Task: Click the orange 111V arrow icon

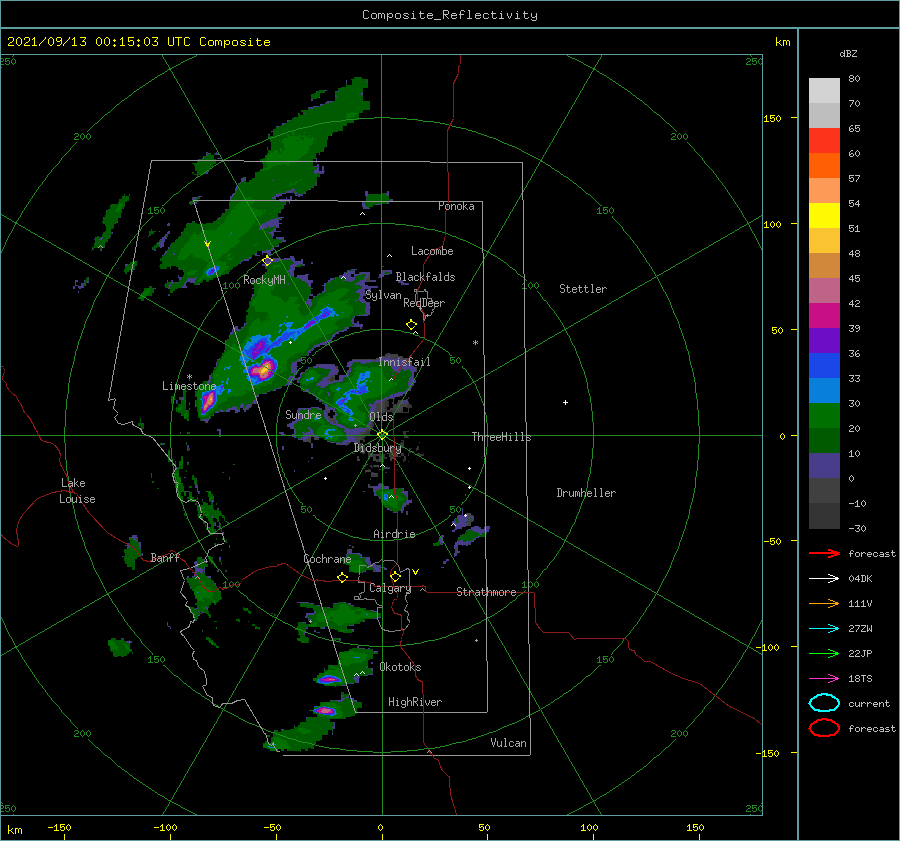Action: pos(824,603)
